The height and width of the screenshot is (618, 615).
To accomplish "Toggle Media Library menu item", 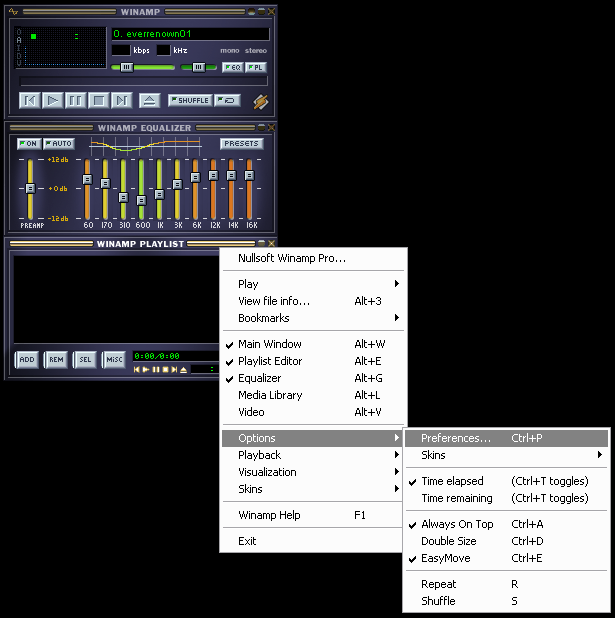I will pos(313,395).
